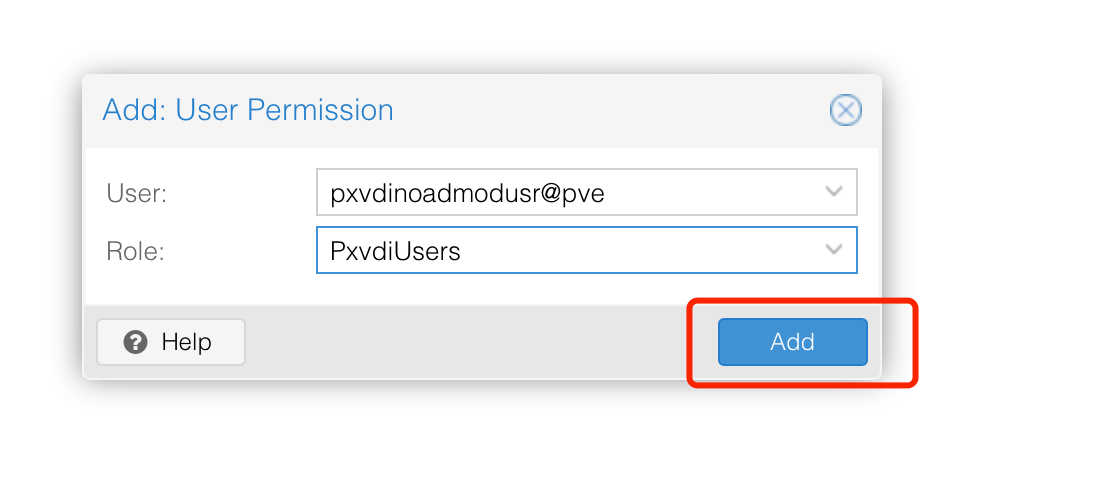Image resolution: width=1104 pixels, height=482 pixels.
Task: Expand the User dropdown arrow
Action: coord(834,192)
